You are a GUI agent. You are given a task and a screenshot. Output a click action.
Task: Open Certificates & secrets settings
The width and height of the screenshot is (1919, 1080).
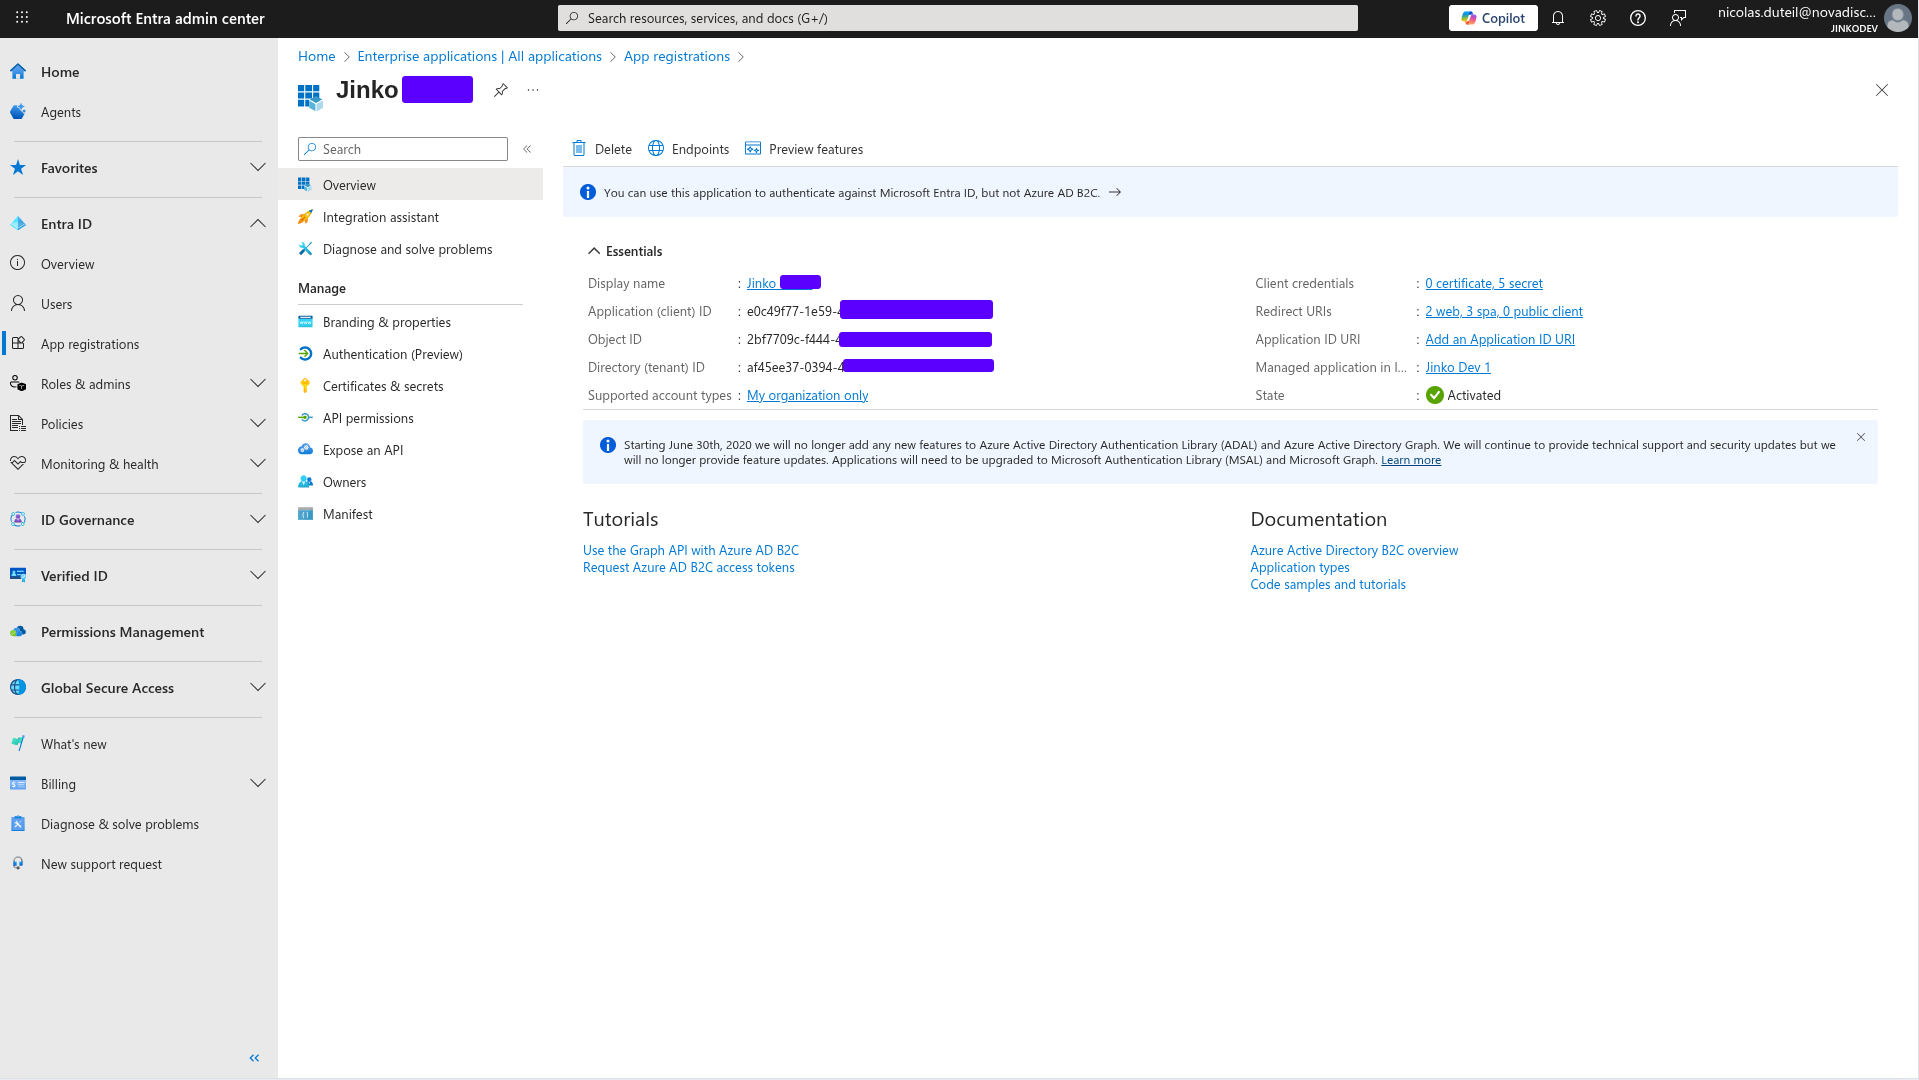383,386
